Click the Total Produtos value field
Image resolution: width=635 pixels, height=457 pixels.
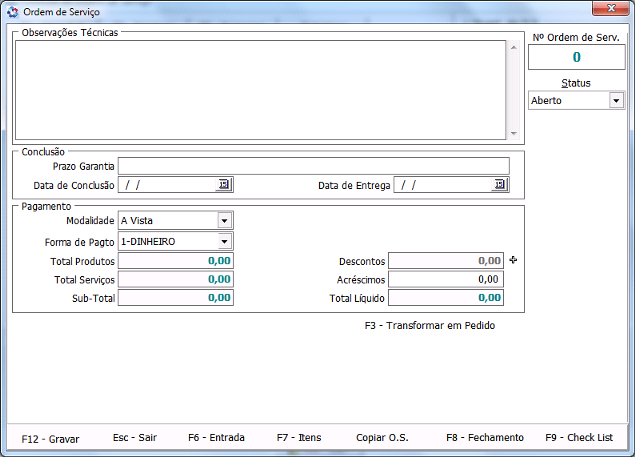tap(176, 261)
